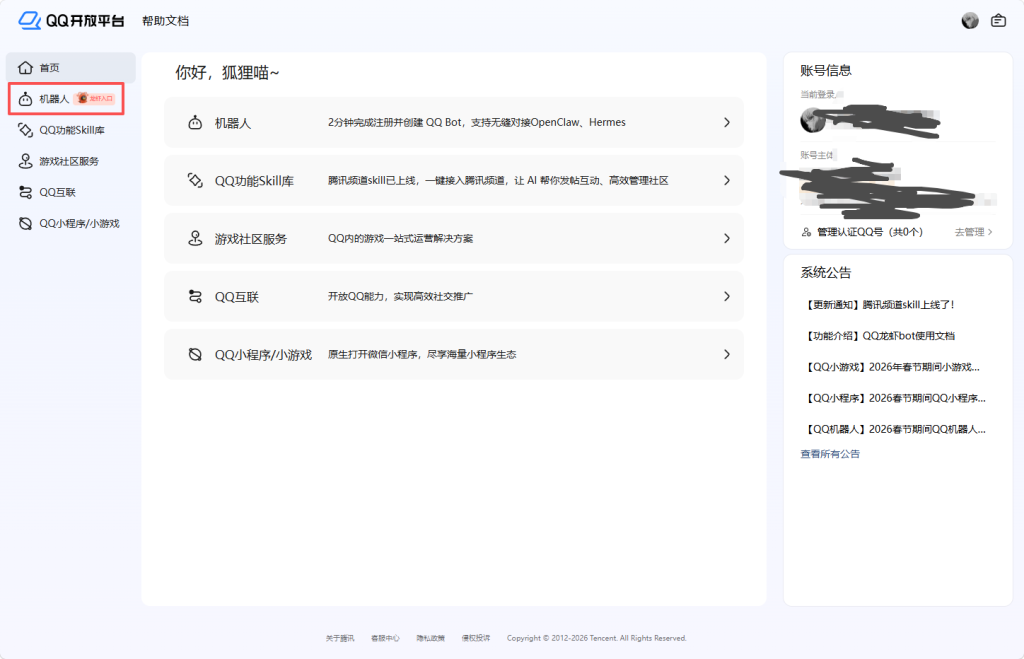Click the card text 开放QQ能力，实现高效社交推广

pyautogui.click(x=400, y=297)
